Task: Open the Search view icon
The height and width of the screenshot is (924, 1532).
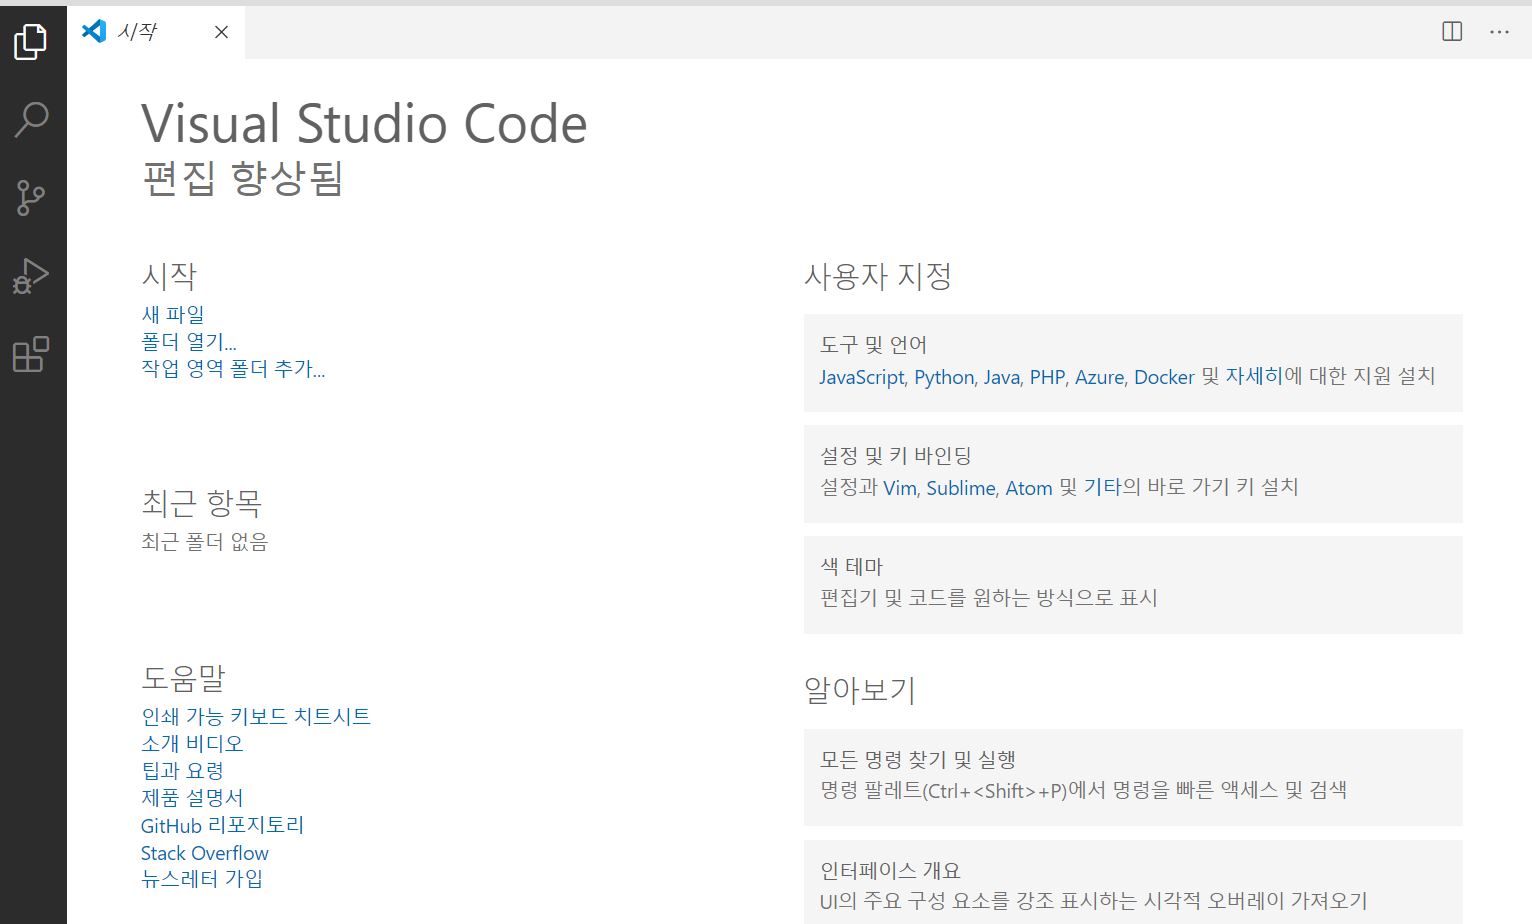Action: click(x=31, y=119)
